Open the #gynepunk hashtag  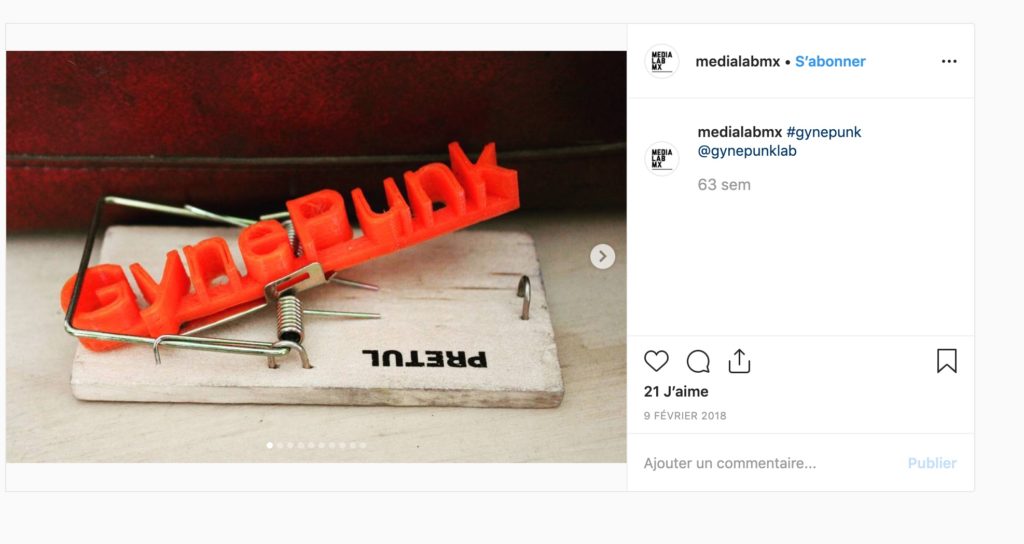click(824, 132)
